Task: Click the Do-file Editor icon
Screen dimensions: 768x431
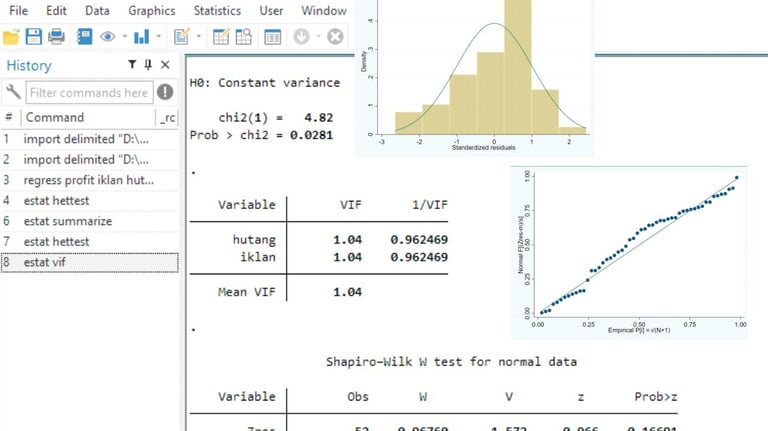Action: click(181, 37)
